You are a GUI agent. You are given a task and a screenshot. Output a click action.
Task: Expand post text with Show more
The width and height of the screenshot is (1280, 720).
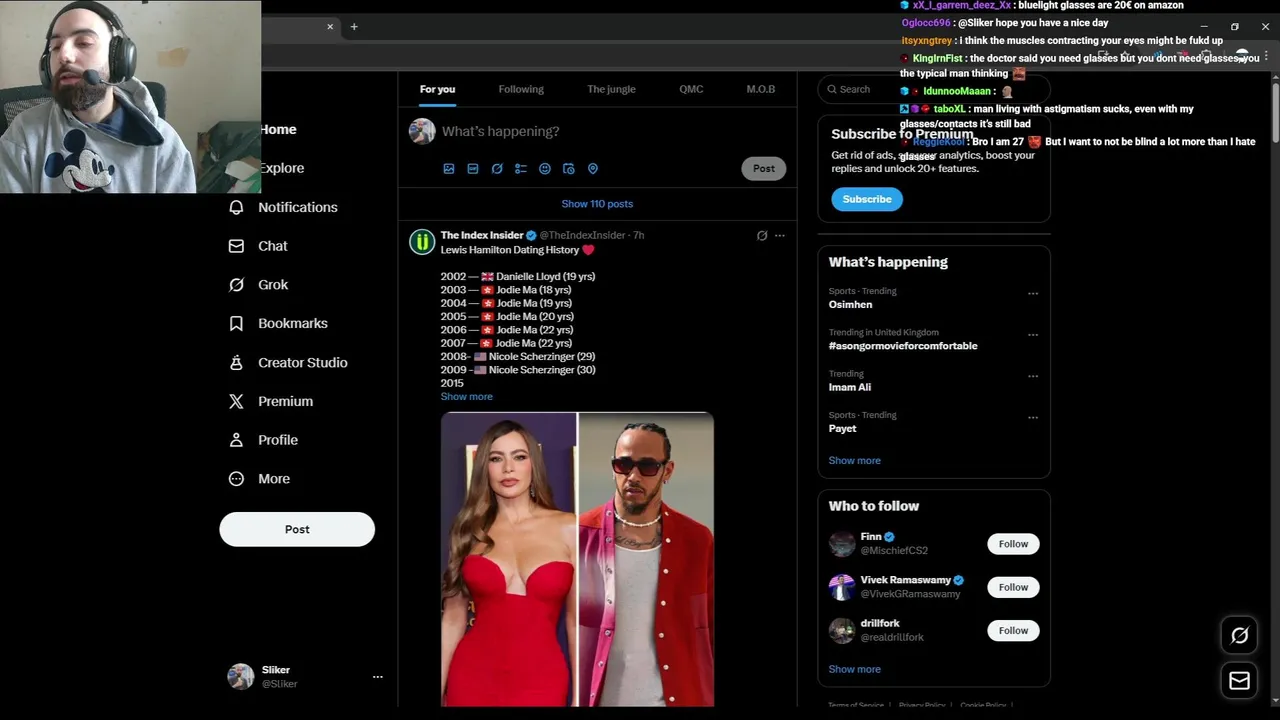(x=466, y=397)
